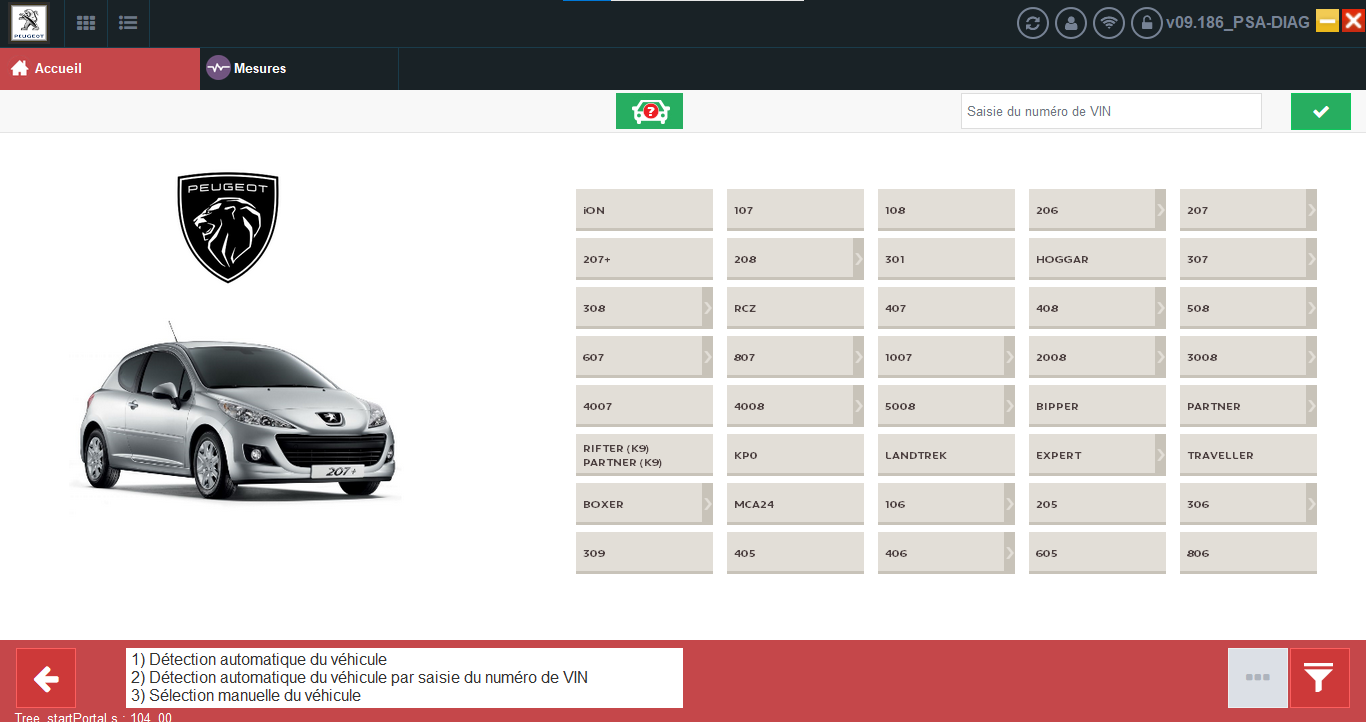Expand the 3008 model chevron
Image resolution: width=1366 pixels, height=722 pixels.
tap(1311, 357)
